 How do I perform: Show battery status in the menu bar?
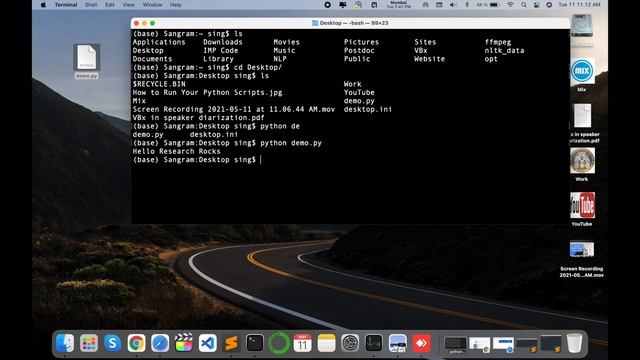pyautogui.click(x=488, y=5)
